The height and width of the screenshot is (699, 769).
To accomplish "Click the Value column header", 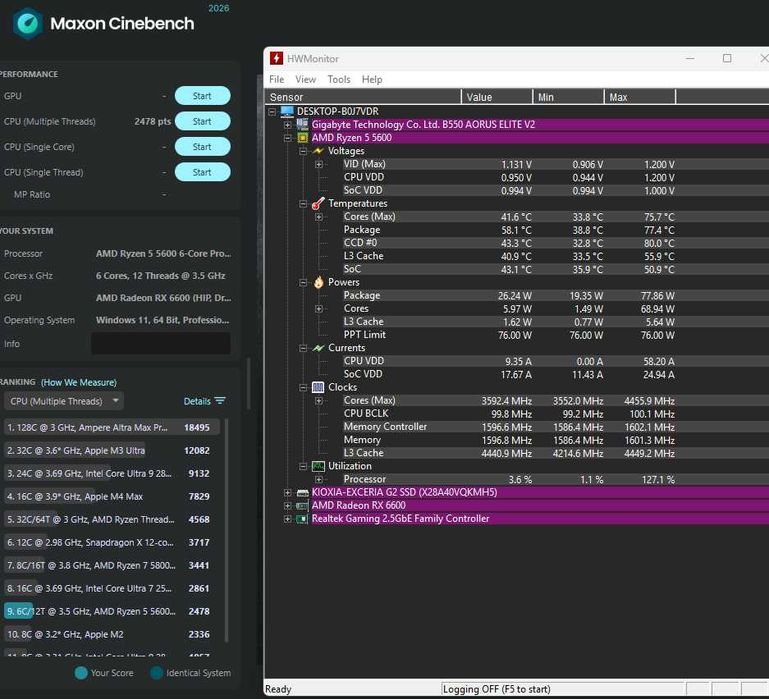I will [x=497, y=97].
